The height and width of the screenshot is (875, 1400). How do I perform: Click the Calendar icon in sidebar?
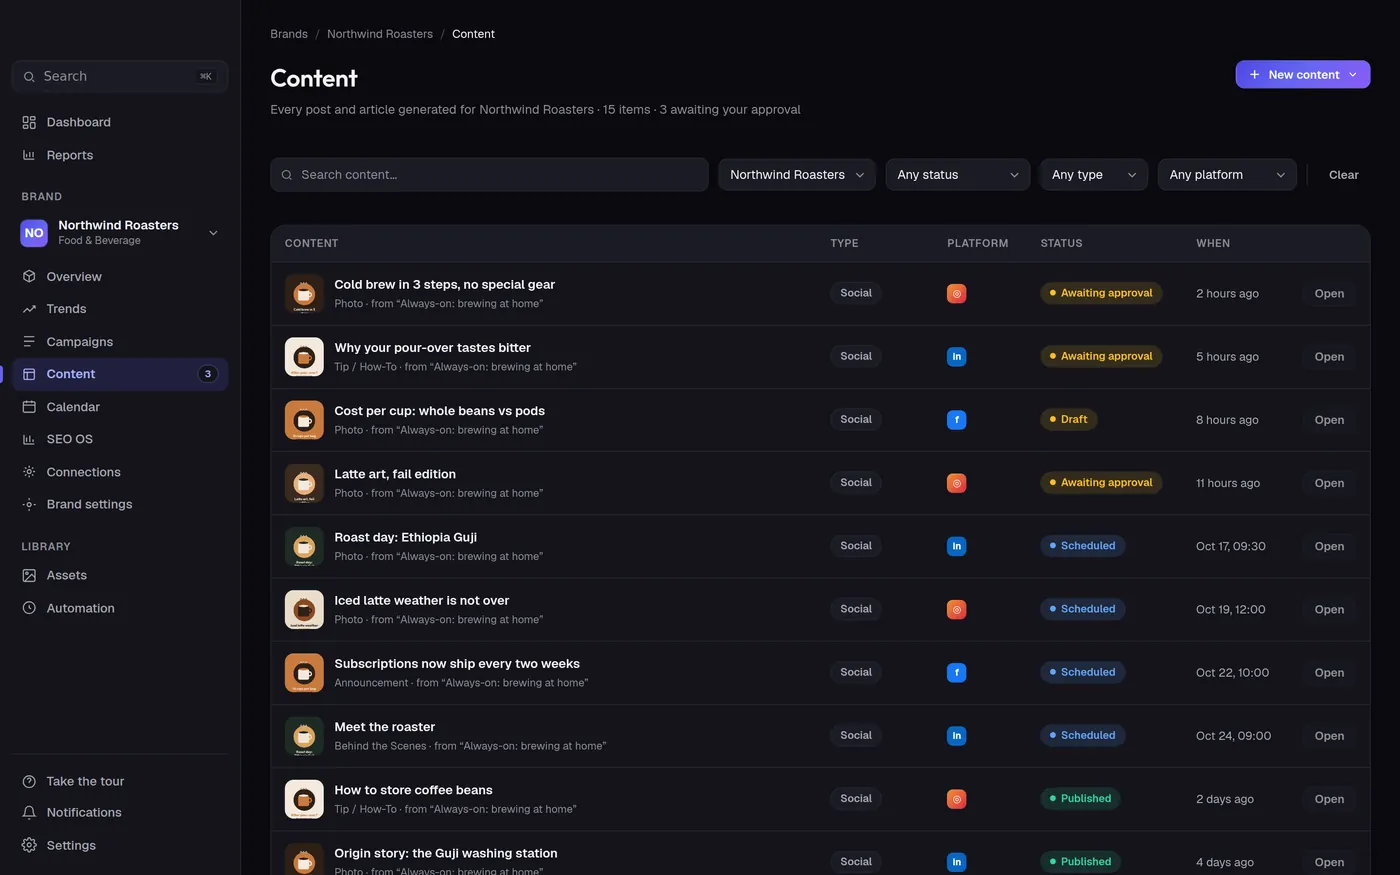pyautogui.click(x=29, y=407)
